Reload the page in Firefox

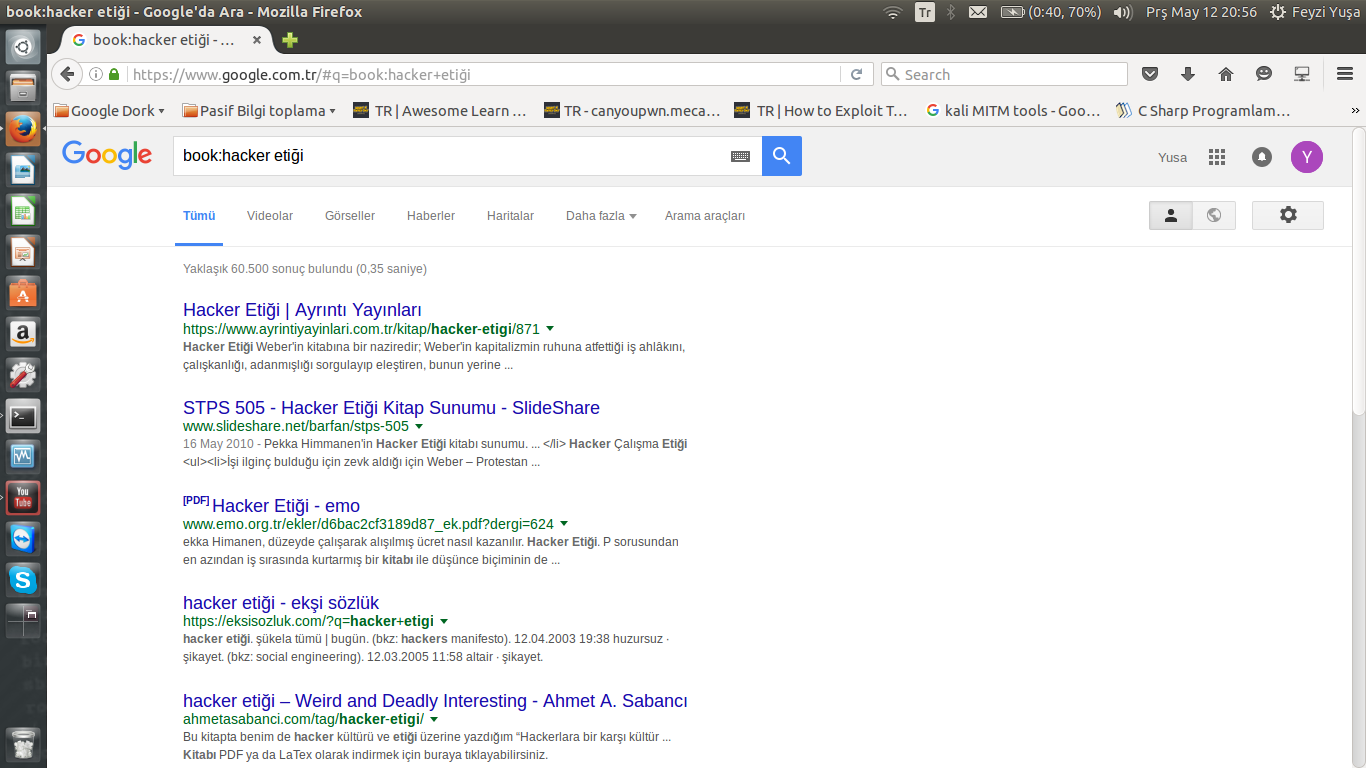[856, 74]
